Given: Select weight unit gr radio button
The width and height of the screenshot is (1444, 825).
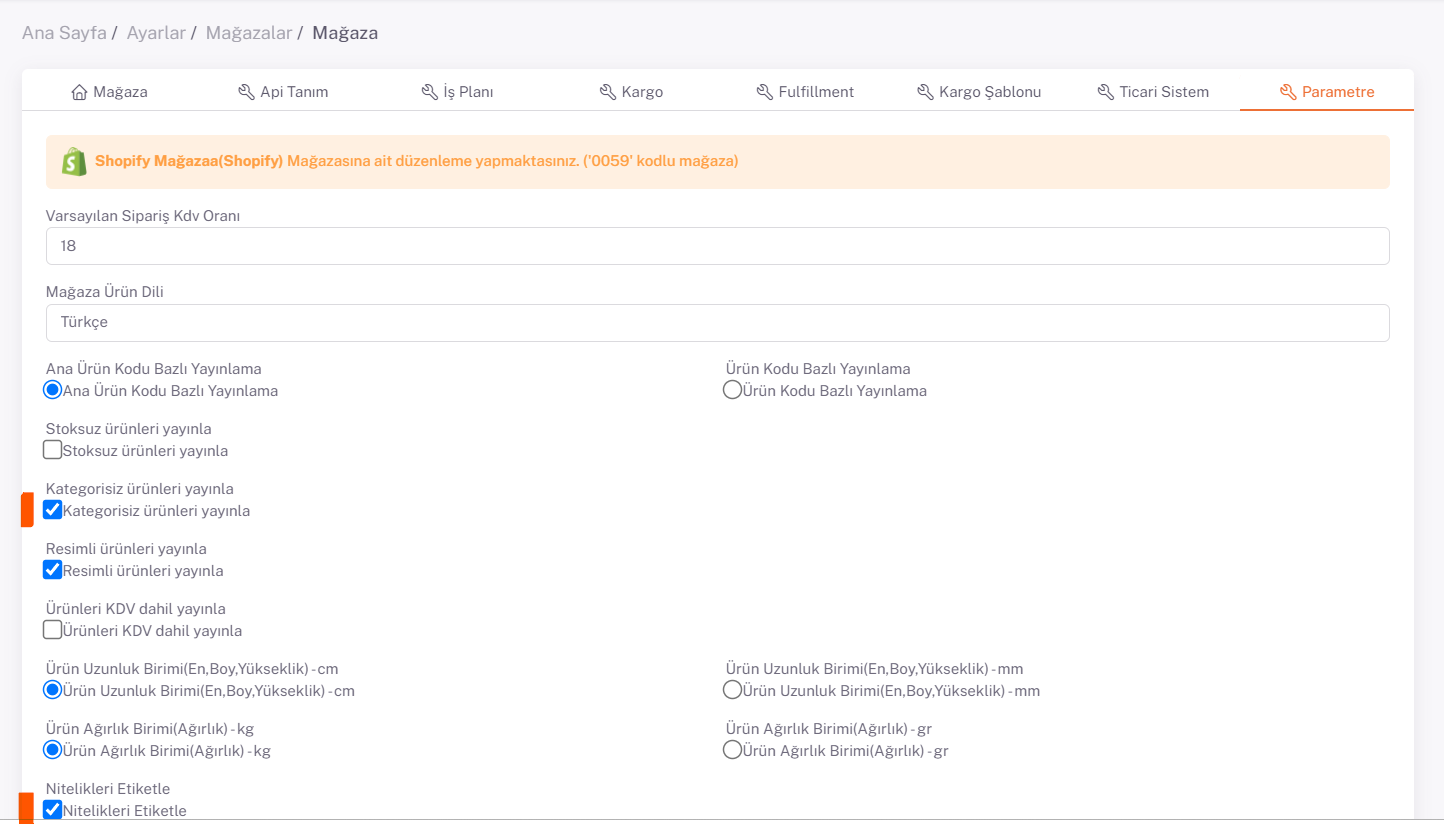Looking at the screenshot, I should point(732,750).
